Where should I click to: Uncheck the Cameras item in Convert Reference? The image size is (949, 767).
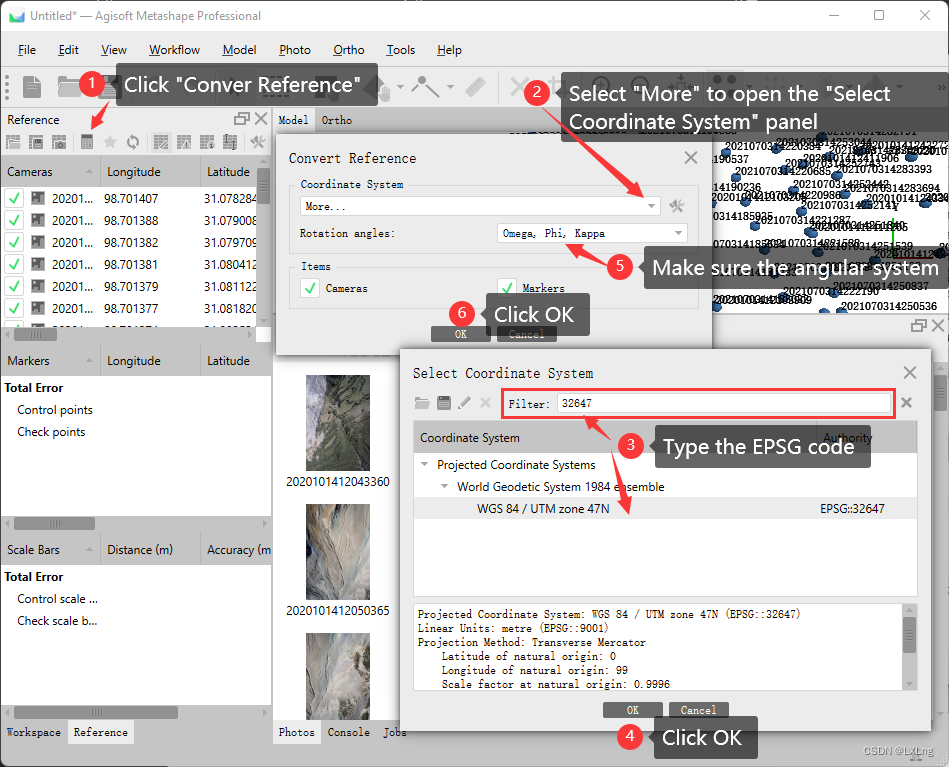310,288
